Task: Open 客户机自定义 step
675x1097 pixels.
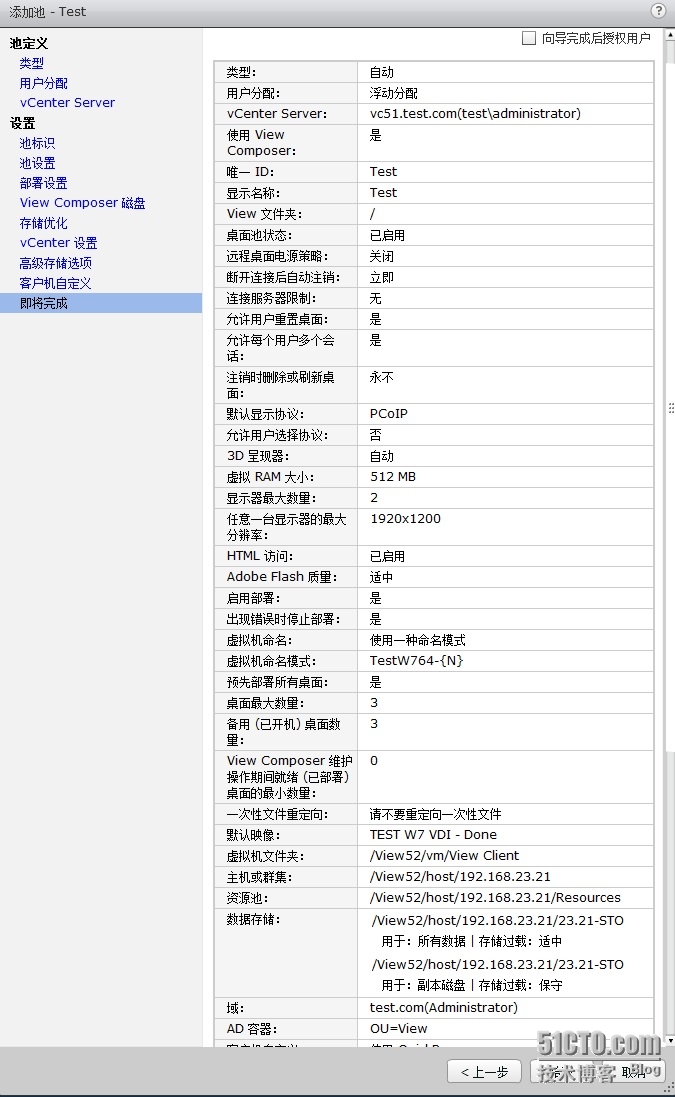Action: tap(55, 283)
